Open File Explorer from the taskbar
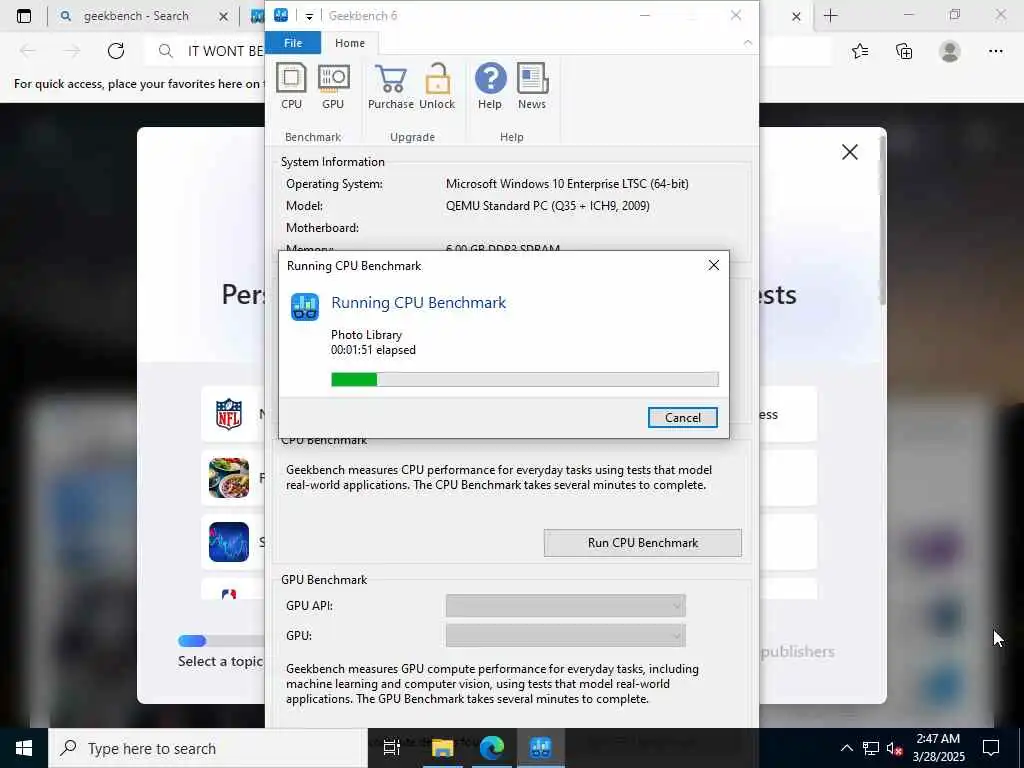 coord(442,748)
